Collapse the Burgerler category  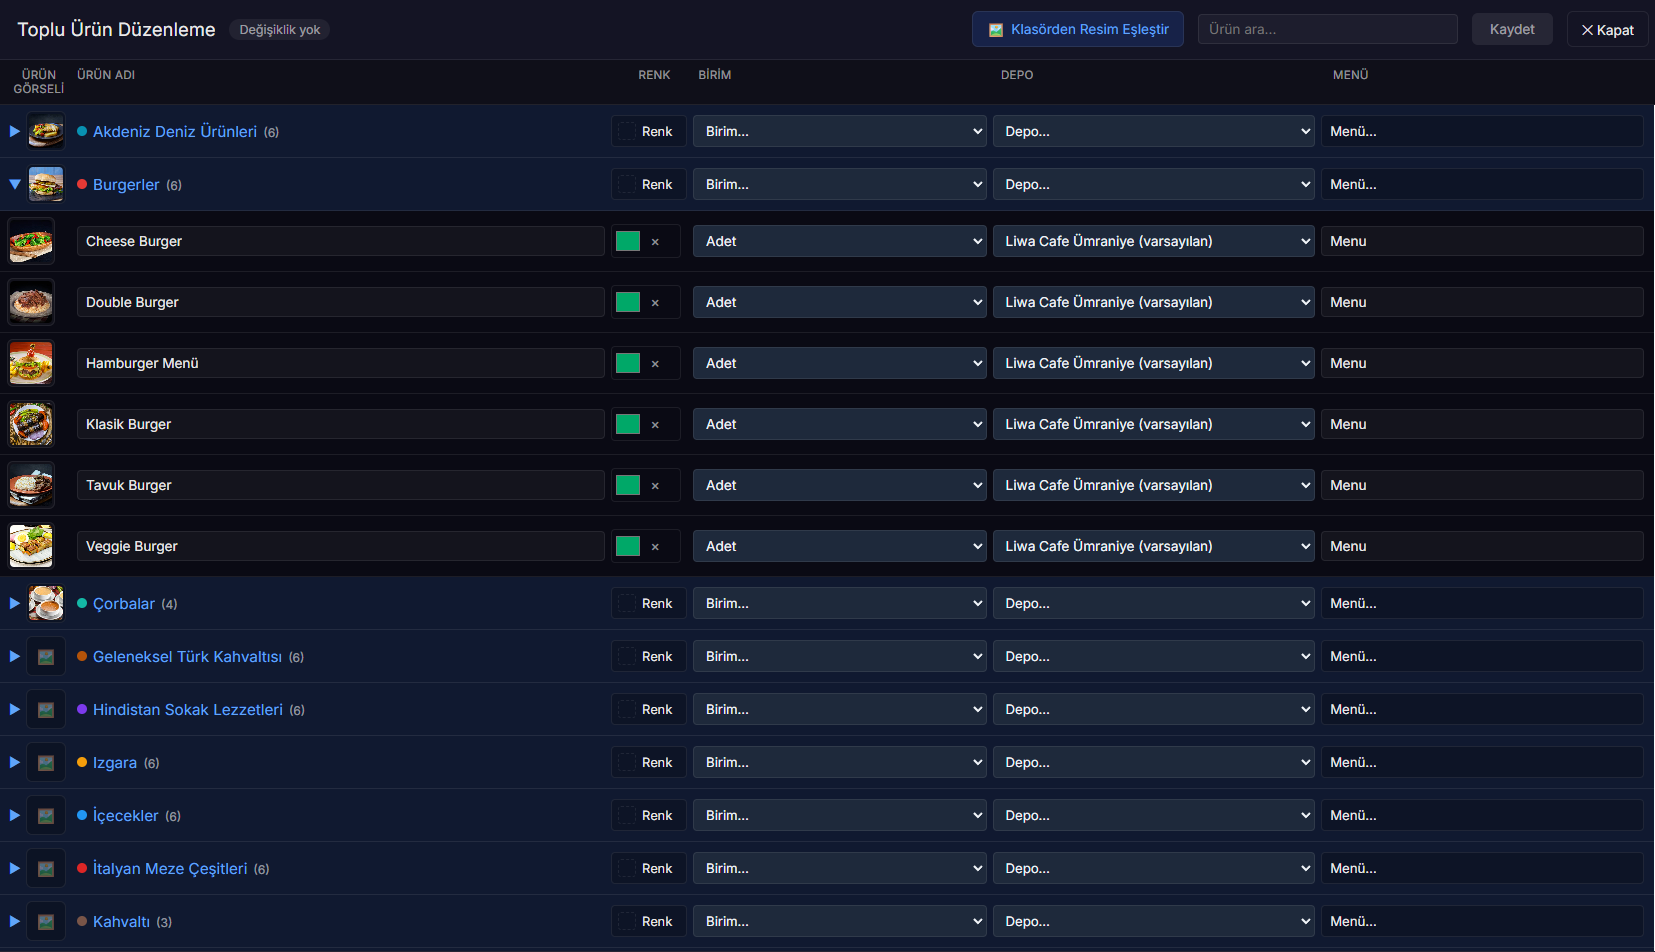[15, 185]
